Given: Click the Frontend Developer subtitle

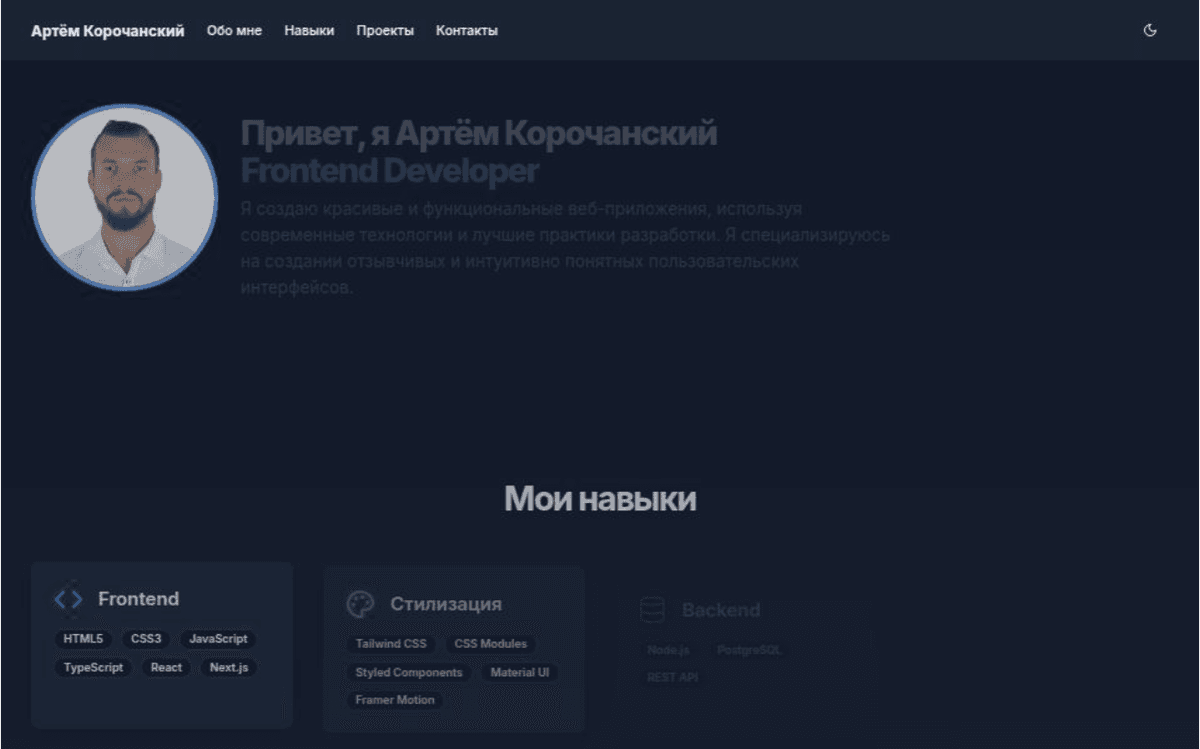Looking at the screenshot, I should click(390, 171).
